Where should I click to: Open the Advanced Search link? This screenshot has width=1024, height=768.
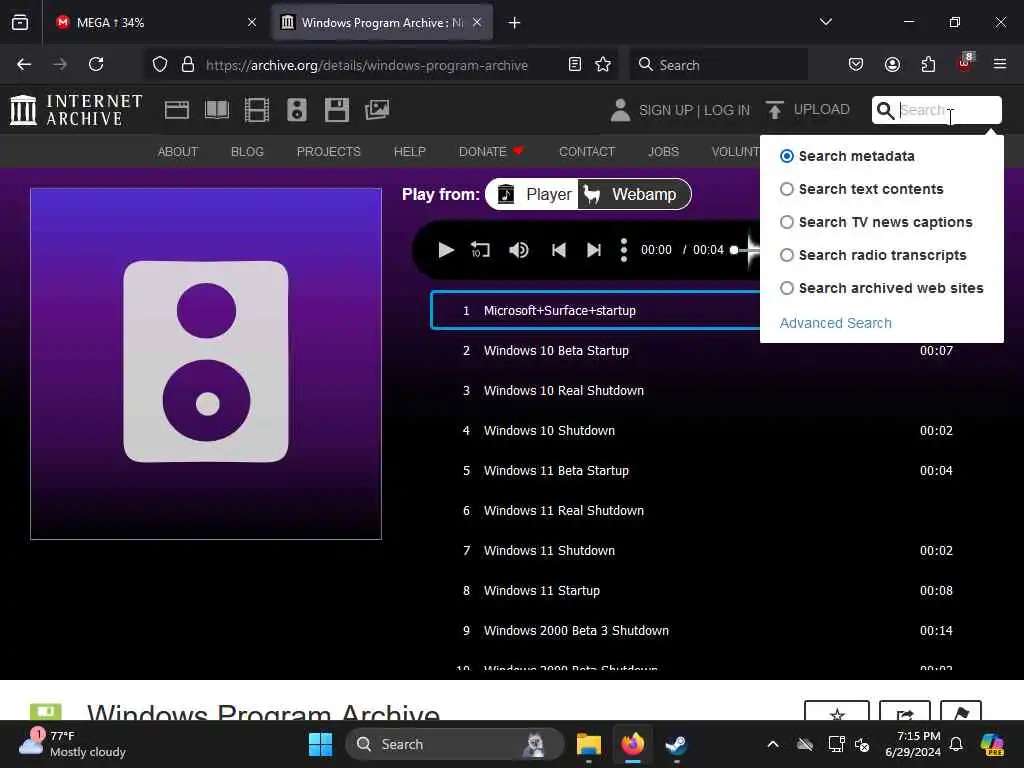pos(835,323)
